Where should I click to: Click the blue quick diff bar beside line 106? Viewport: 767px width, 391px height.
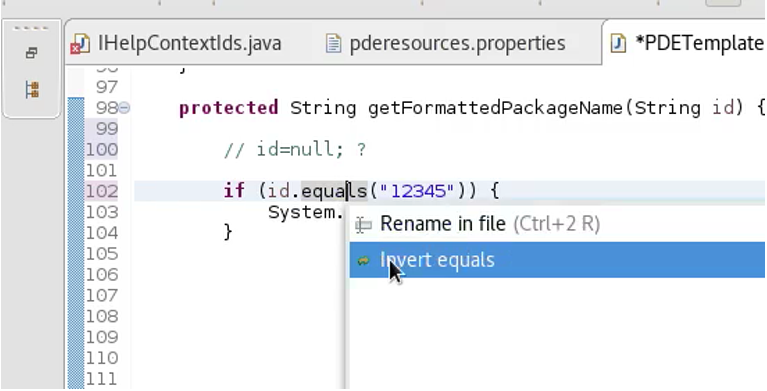coord(76,275)
